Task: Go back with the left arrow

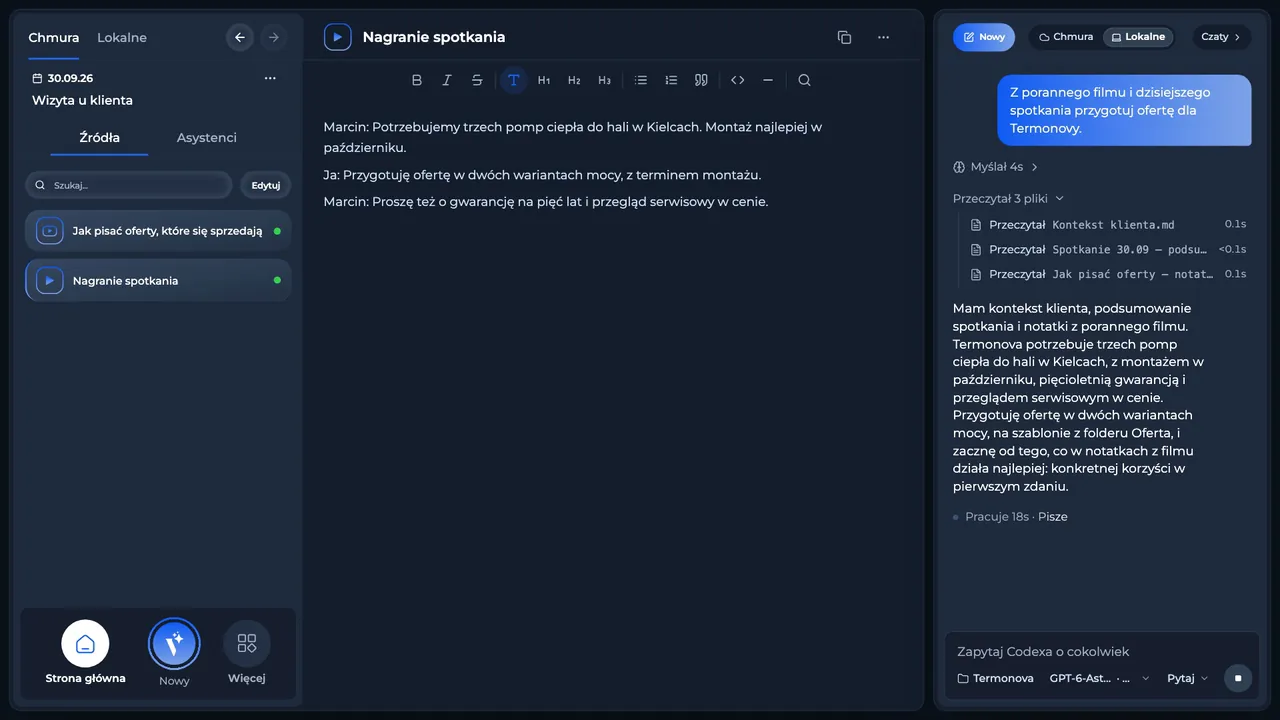Action: point(240,37)
